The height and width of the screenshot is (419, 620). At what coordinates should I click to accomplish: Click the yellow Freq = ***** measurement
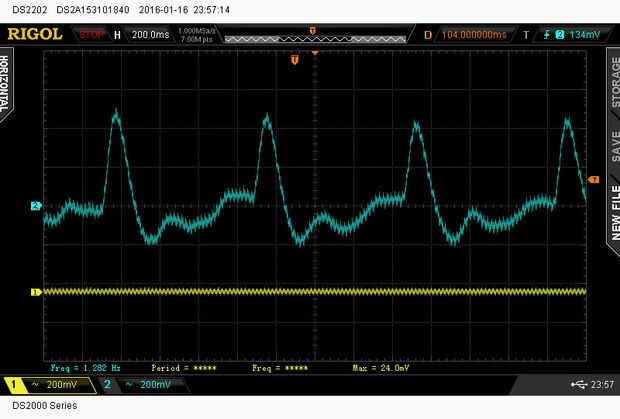(x=280, y=368)
